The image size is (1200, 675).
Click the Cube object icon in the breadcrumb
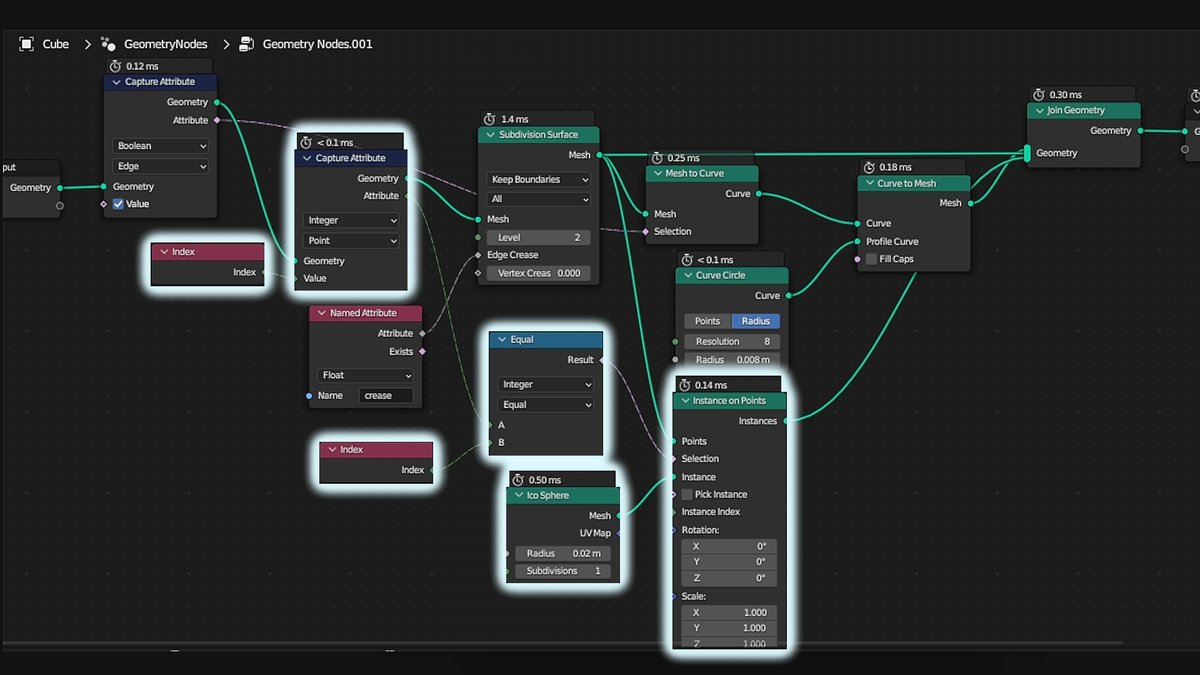[x=25, y=43]
